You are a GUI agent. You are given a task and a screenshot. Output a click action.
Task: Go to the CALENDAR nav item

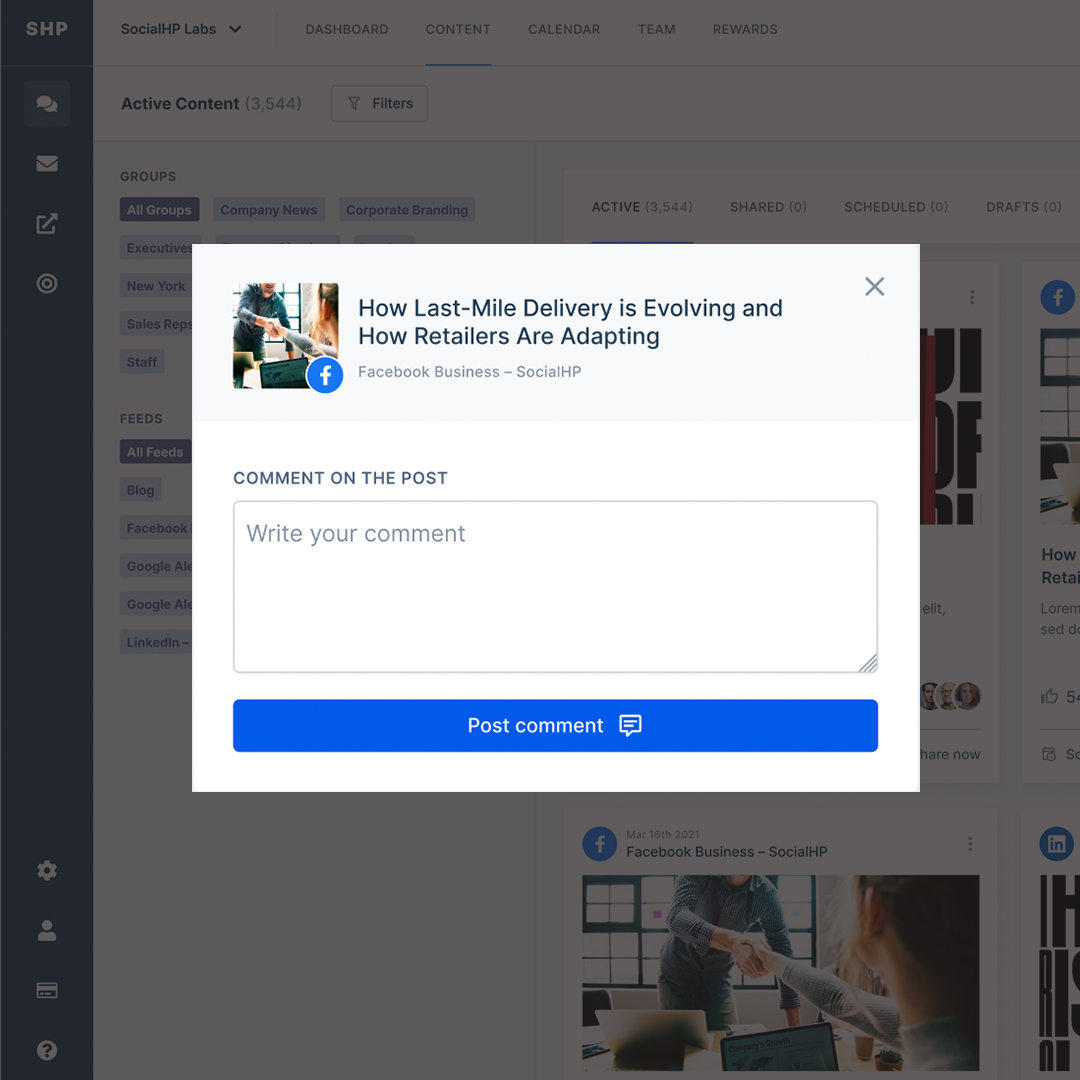coord(564,30)
